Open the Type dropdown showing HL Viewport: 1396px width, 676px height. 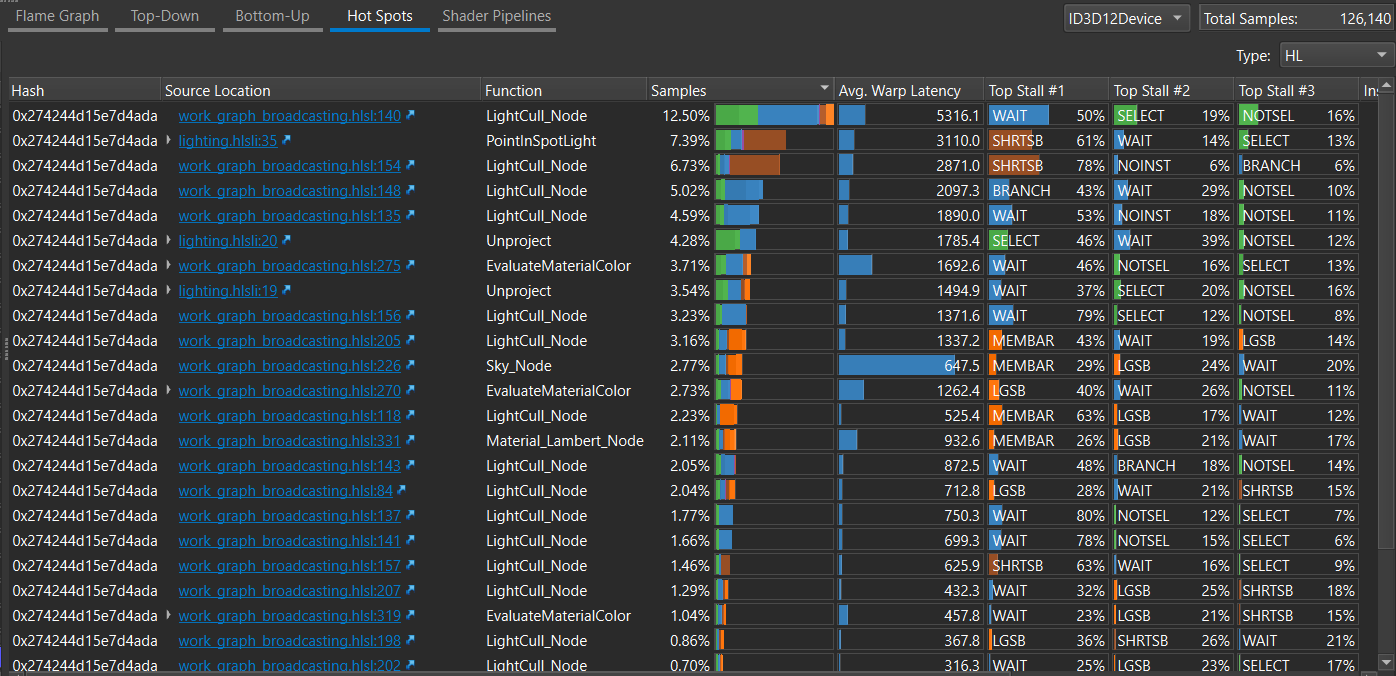point(1334,56)
